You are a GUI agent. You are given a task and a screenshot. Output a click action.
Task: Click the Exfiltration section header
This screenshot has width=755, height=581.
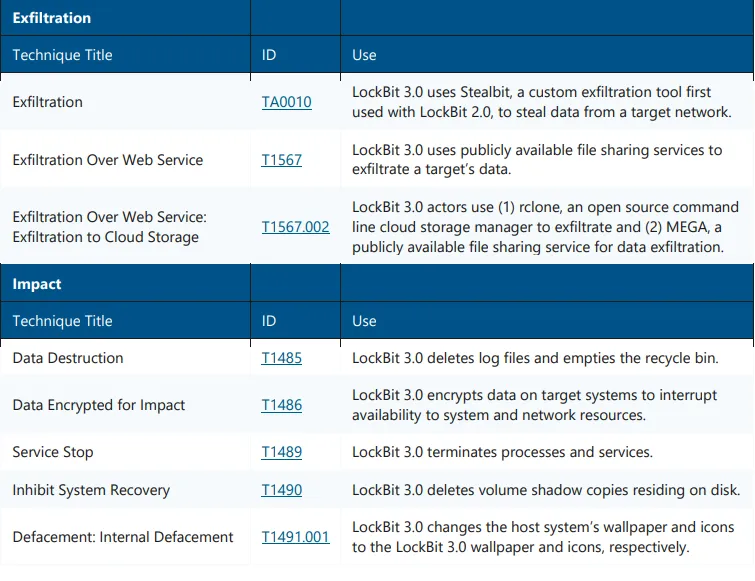pos(52,18)
